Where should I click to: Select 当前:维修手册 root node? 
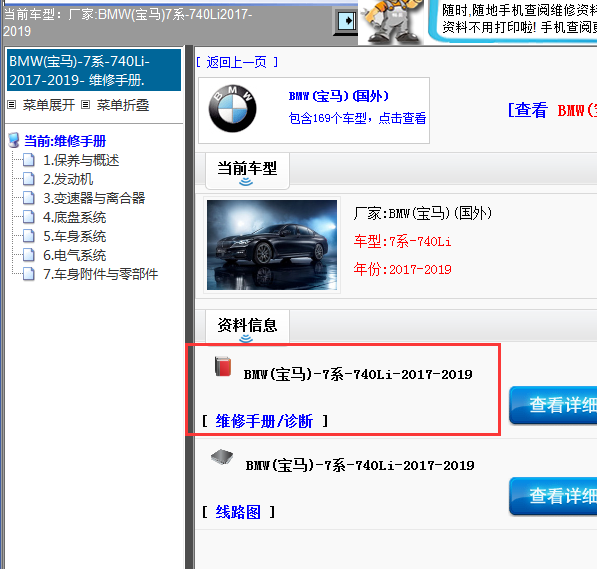coord(65,141)
